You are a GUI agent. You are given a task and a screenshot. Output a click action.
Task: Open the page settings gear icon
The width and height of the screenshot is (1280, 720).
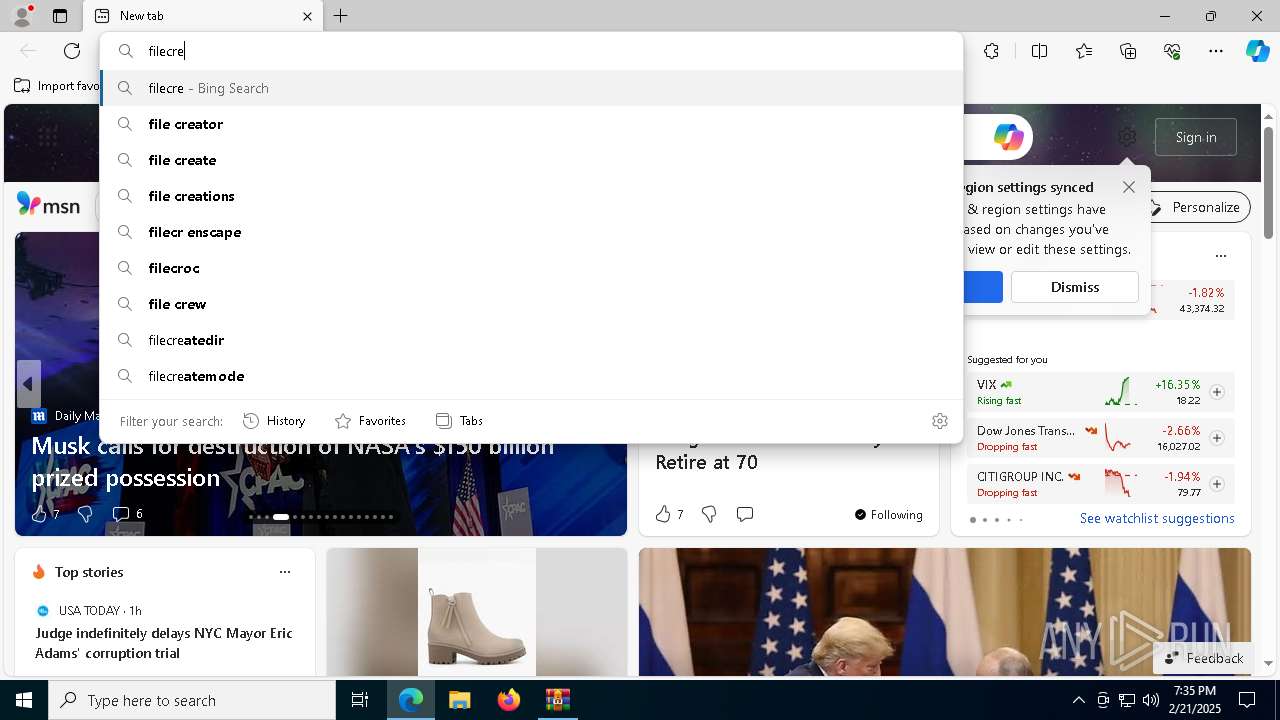pos(1127,137)
